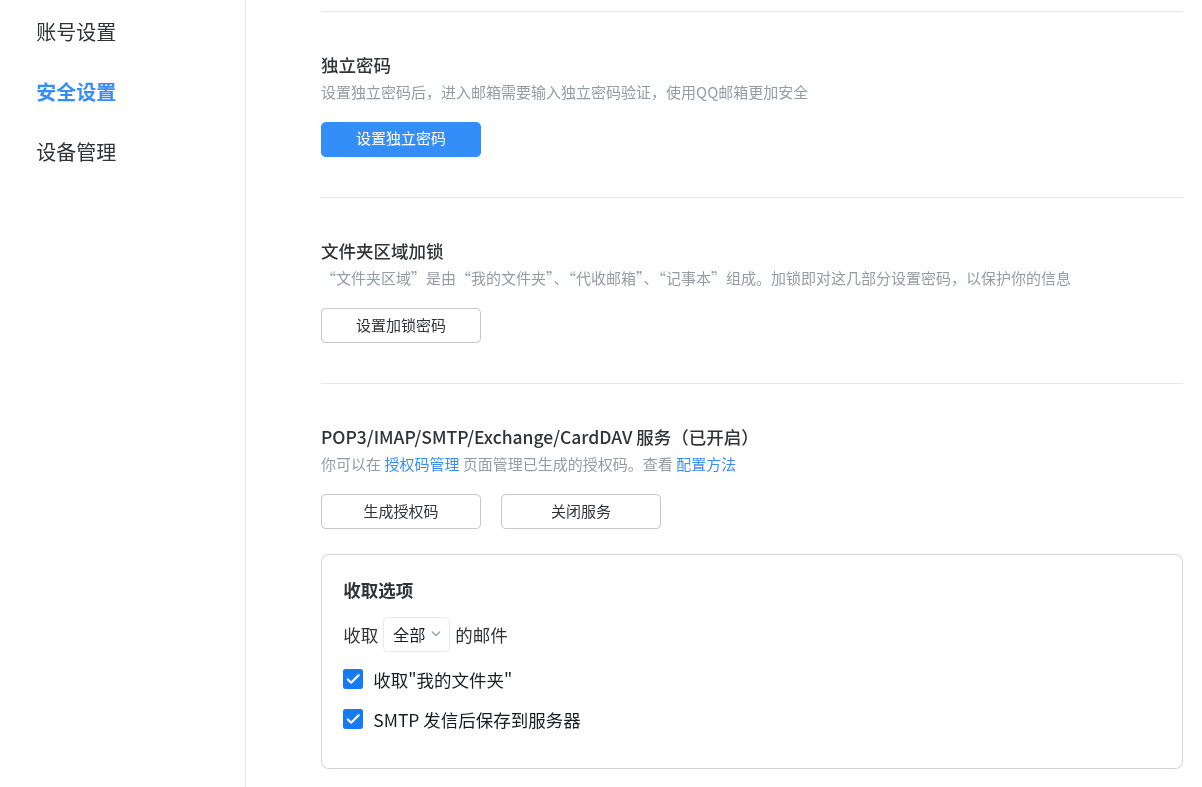Click the 关闭服务 button
1202x787 pixels.
[581, 511]
